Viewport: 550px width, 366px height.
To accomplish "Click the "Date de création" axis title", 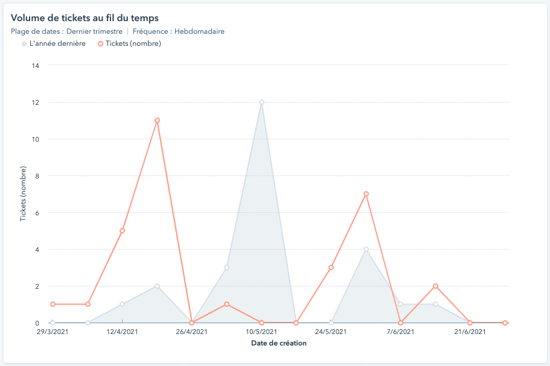I will [279, 343].
